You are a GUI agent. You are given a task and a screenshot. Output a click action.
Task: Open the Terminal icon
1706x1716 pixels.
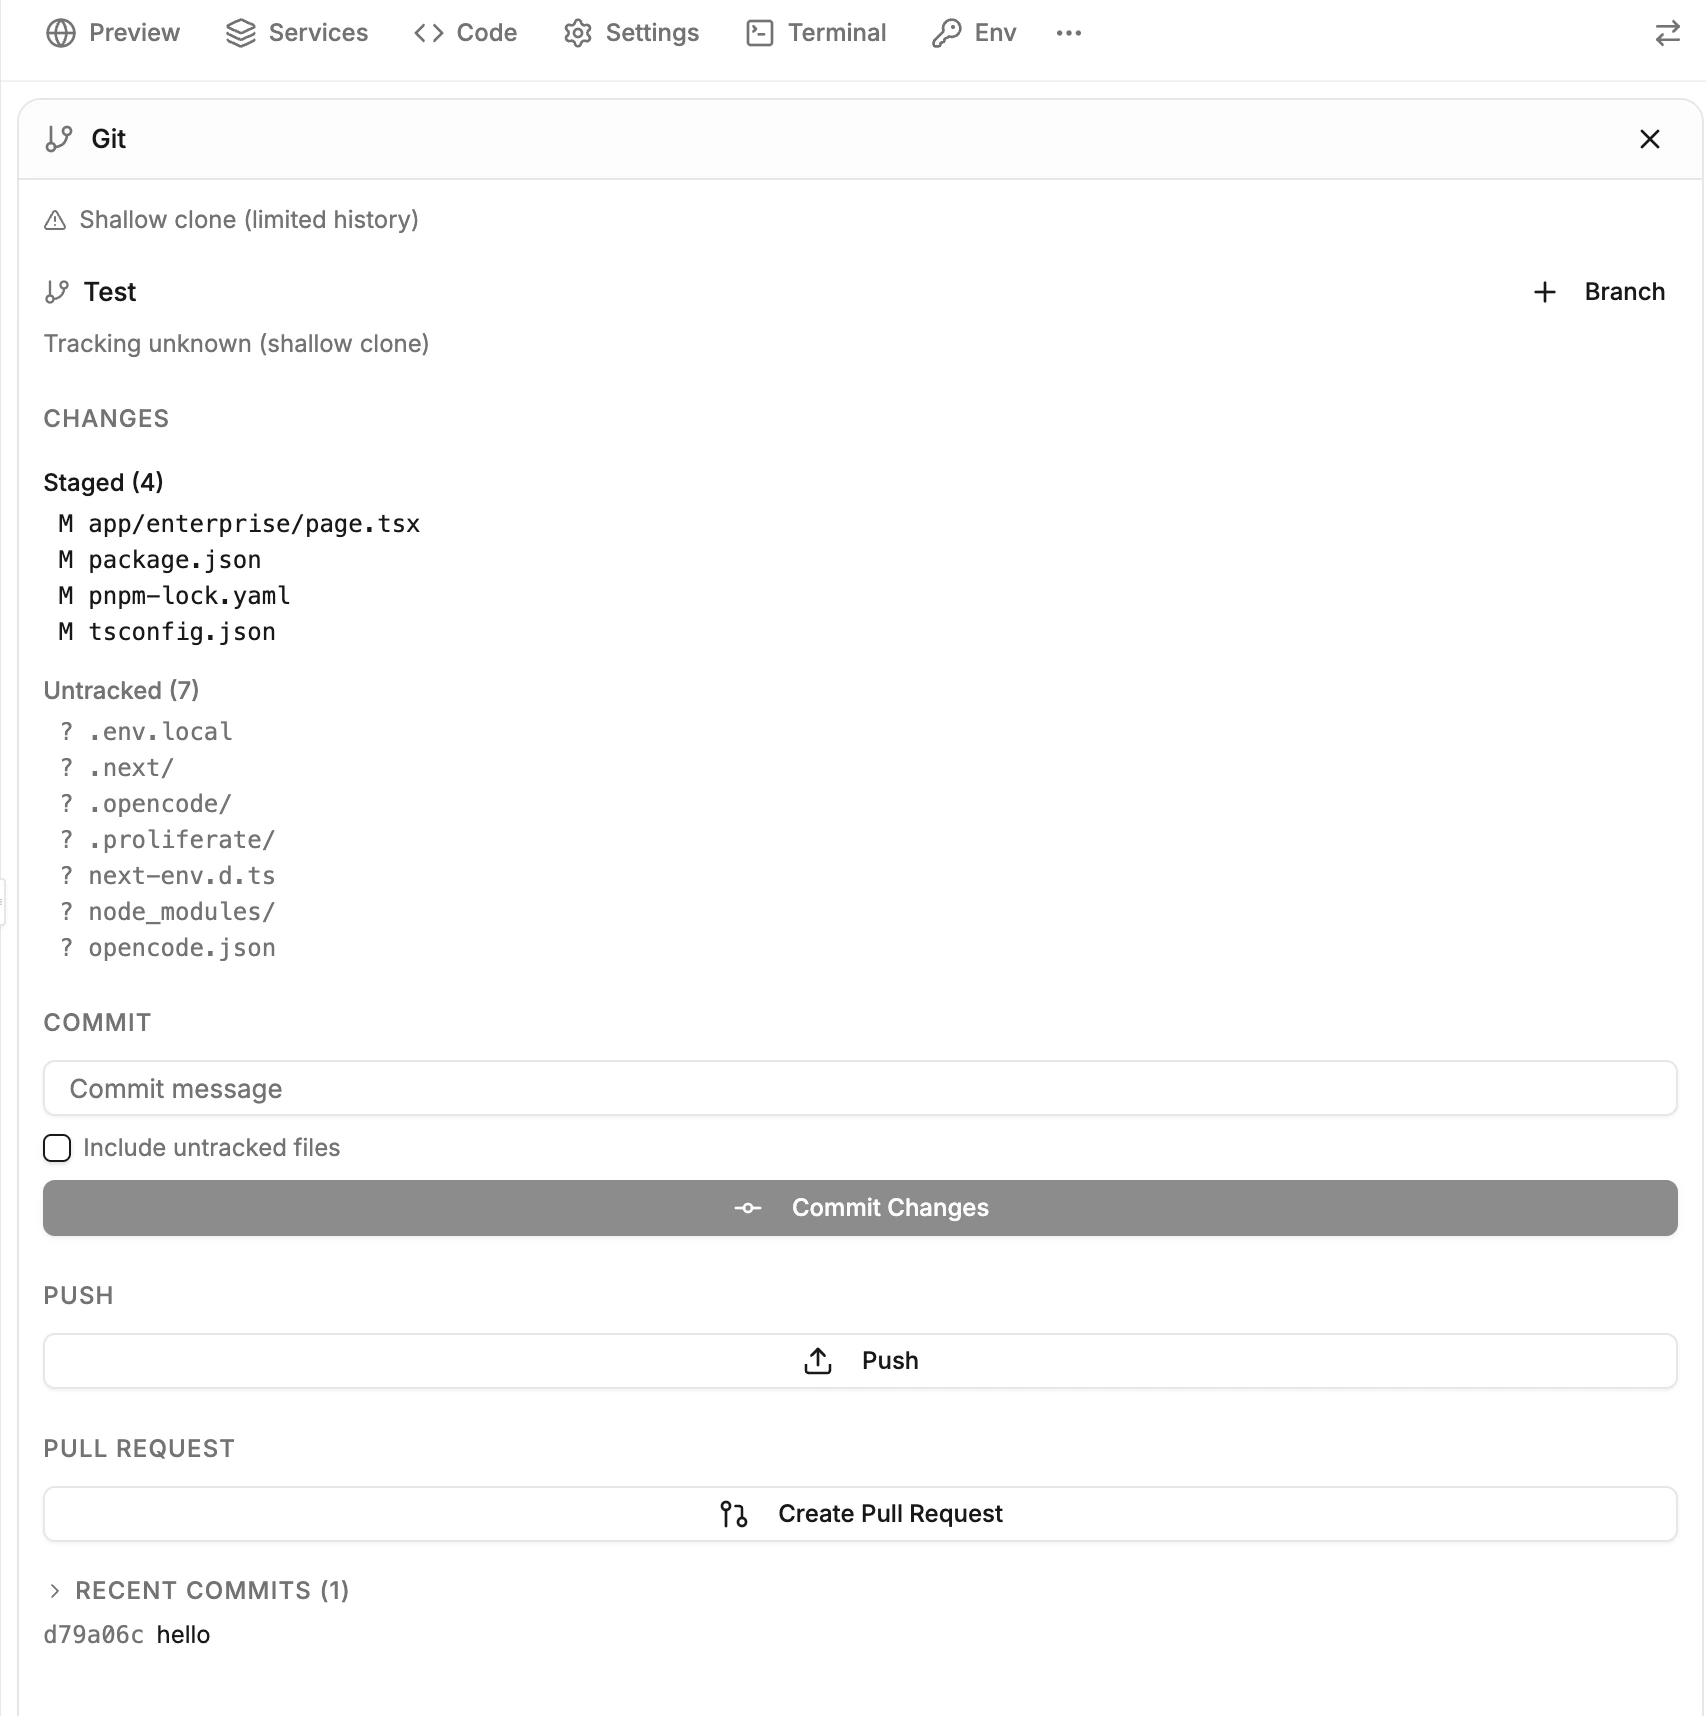click(759, 32)
